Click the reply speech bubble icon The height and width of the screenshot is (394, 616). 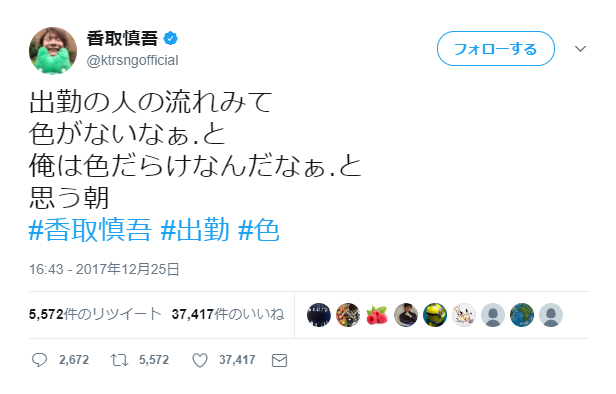pos(39,360)
